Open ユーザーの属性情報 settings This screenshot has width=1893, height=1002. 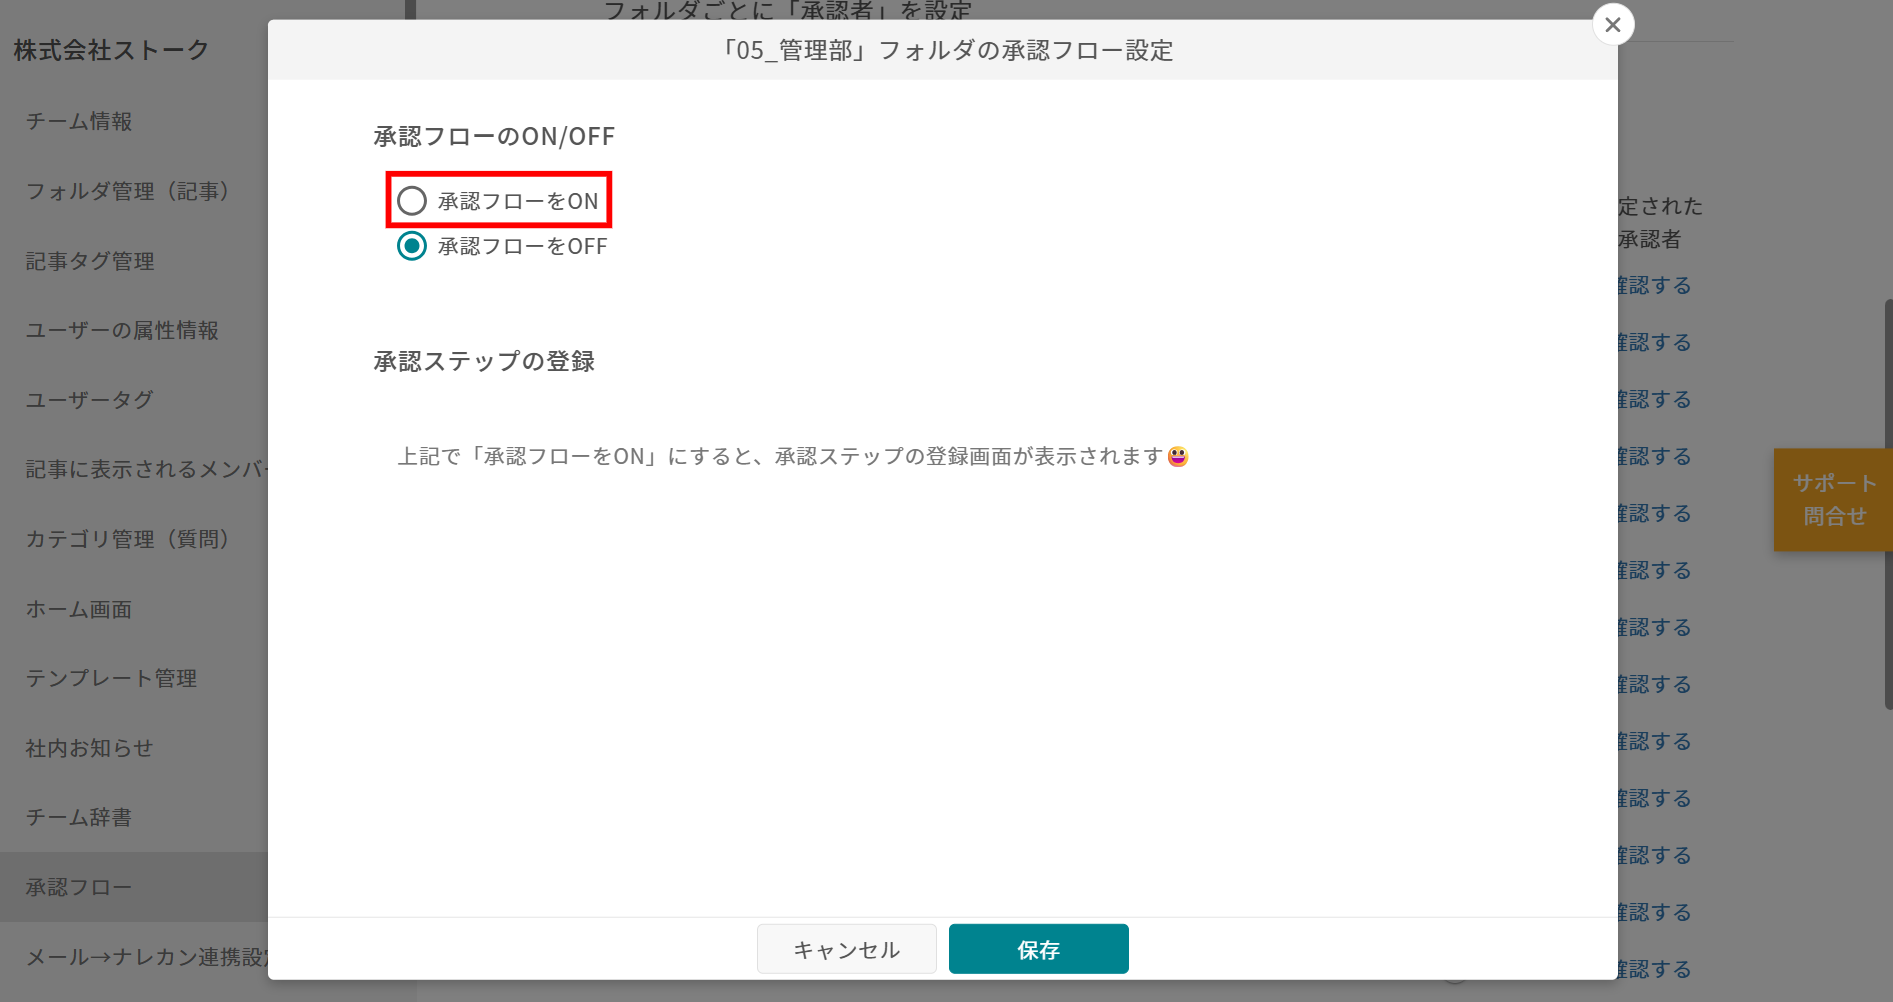pos(121,330)
